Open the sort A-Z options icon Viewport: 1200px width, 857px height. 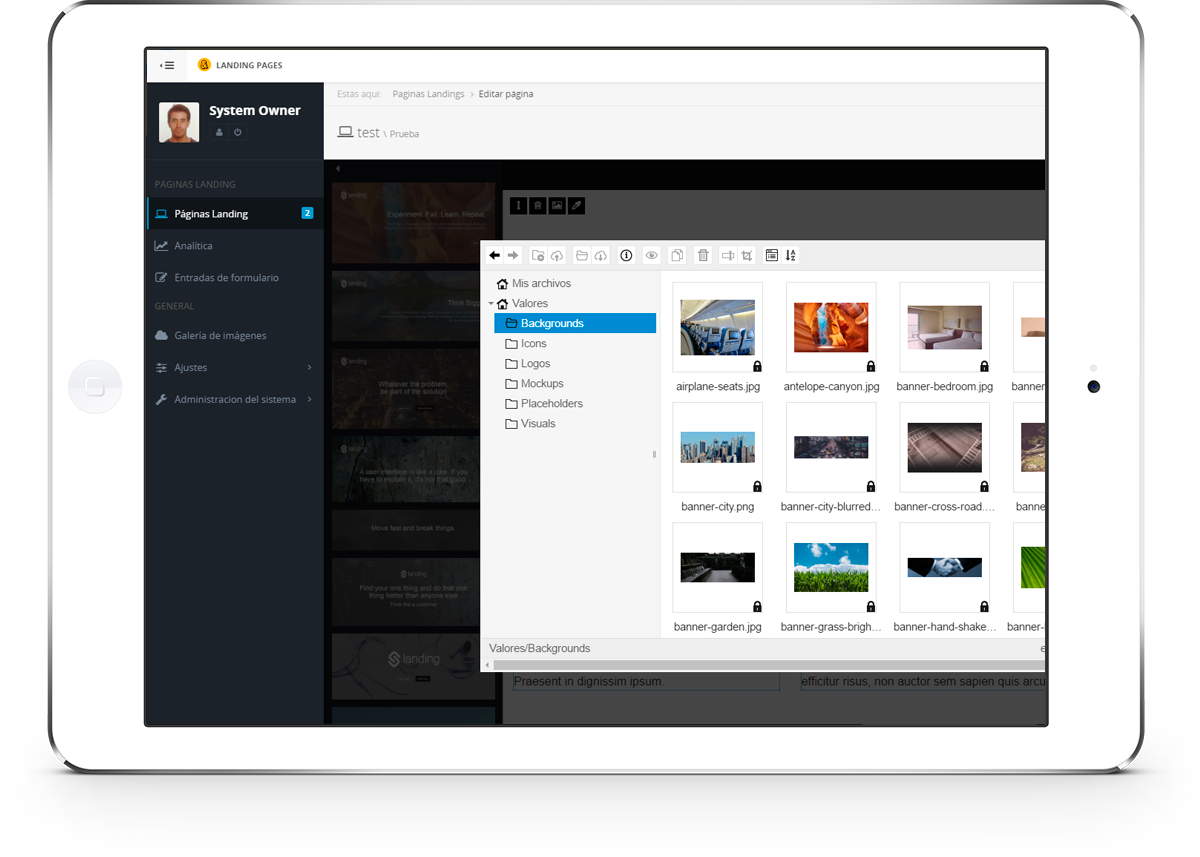790,256
